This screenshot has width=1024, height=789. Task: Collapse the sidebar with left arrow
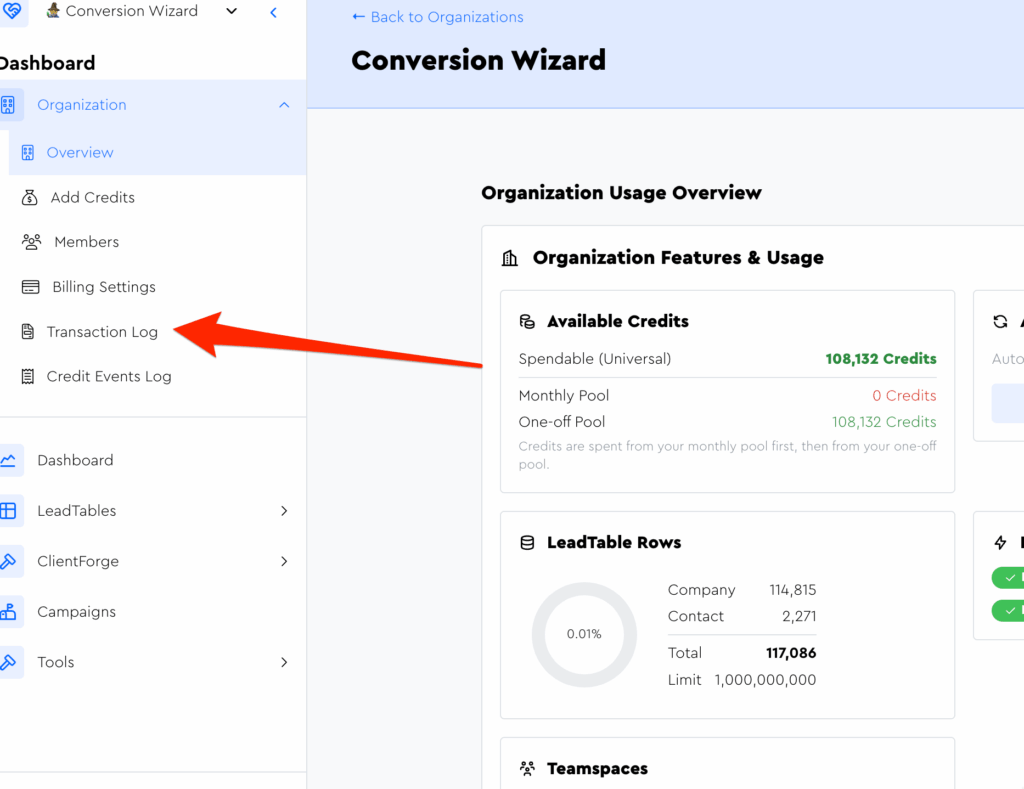(x=274, y=12)
